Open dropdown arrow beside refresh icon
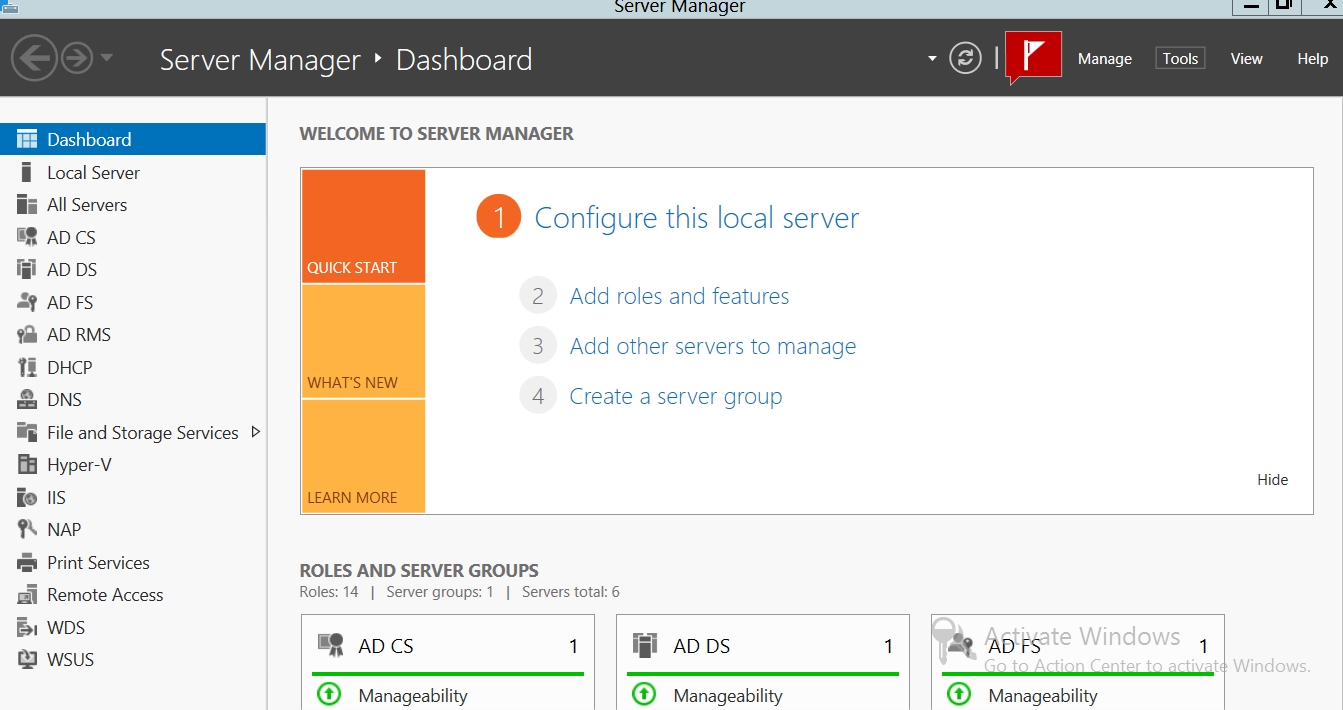1343x710 pixels. (x=932, y=58)
